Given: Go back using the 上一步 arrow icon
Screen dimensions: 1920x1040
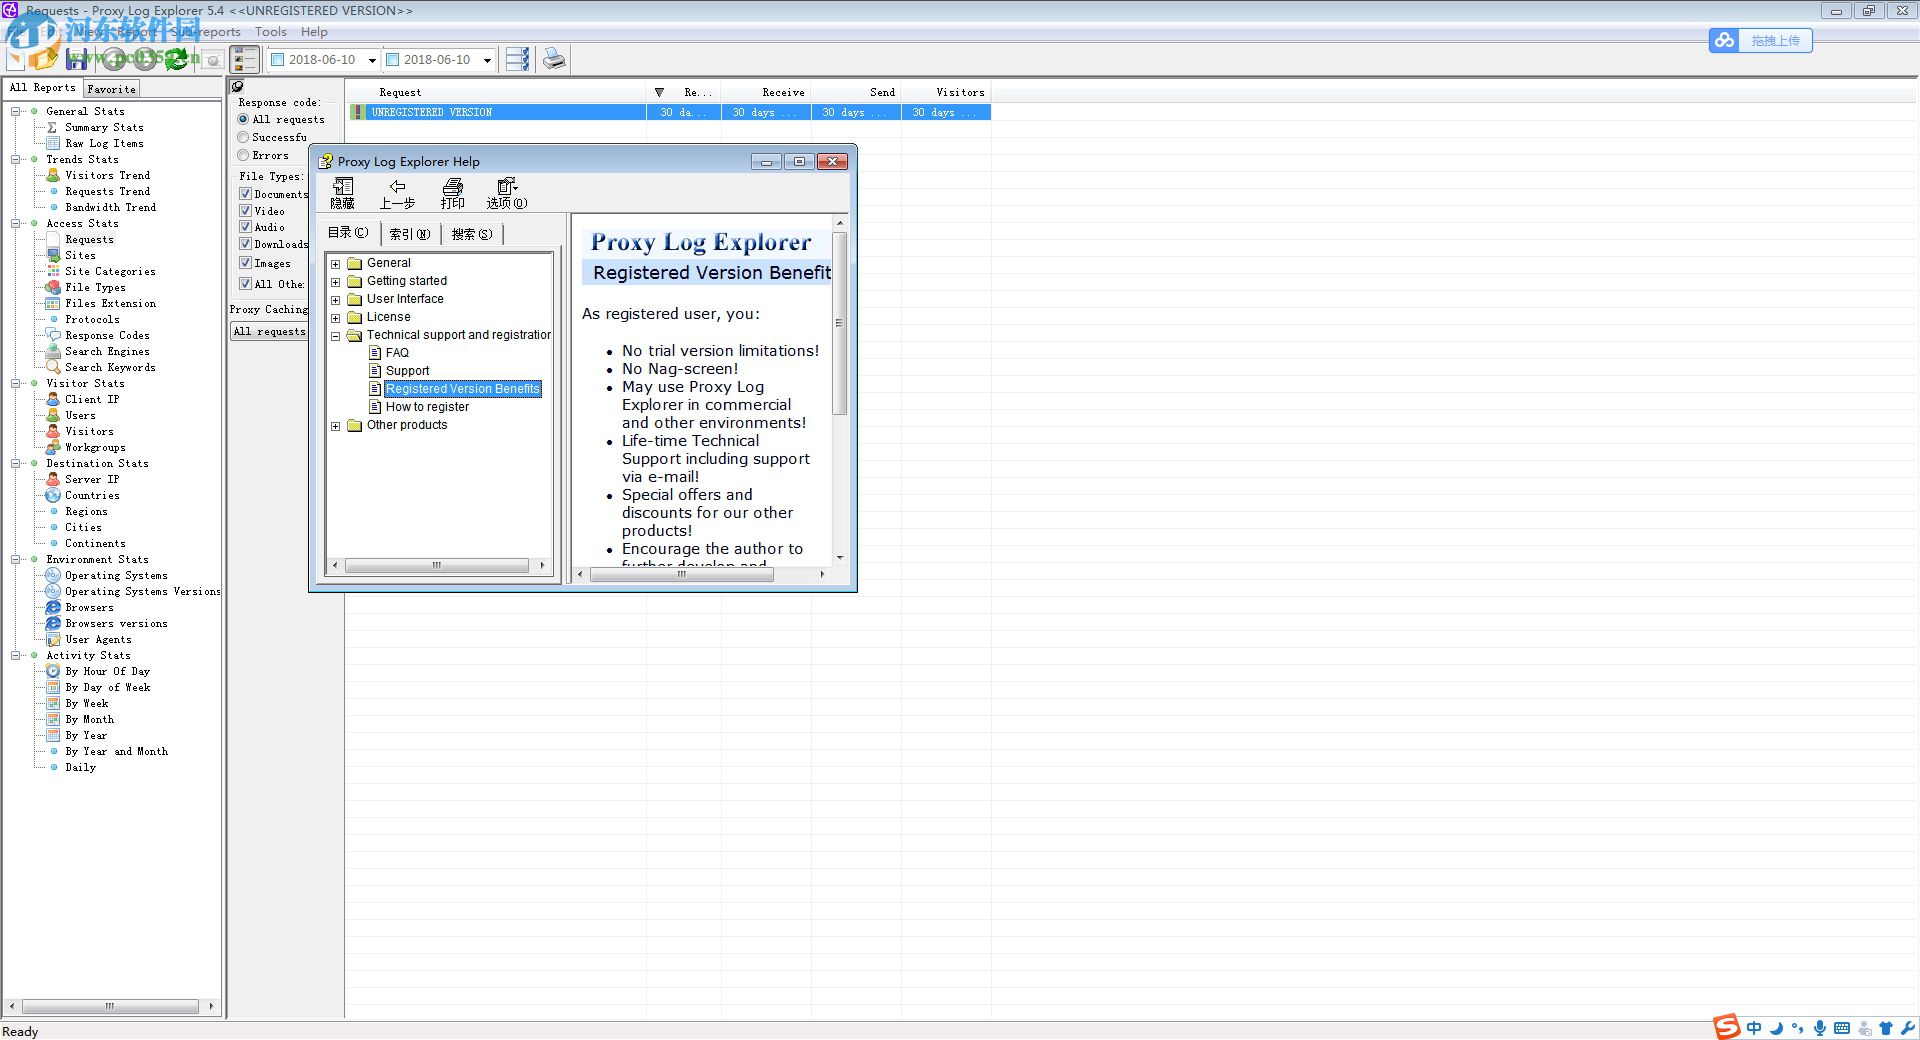Looking at the screenshot, I should coord(397,192).
